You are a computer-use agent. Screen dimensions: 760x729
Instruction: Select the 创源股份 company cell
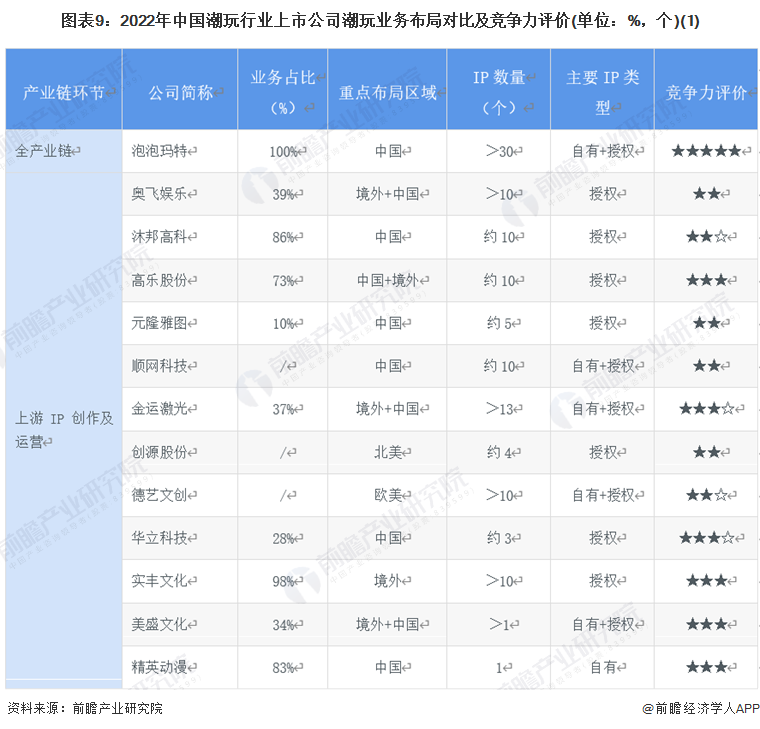tap(180, 452)
